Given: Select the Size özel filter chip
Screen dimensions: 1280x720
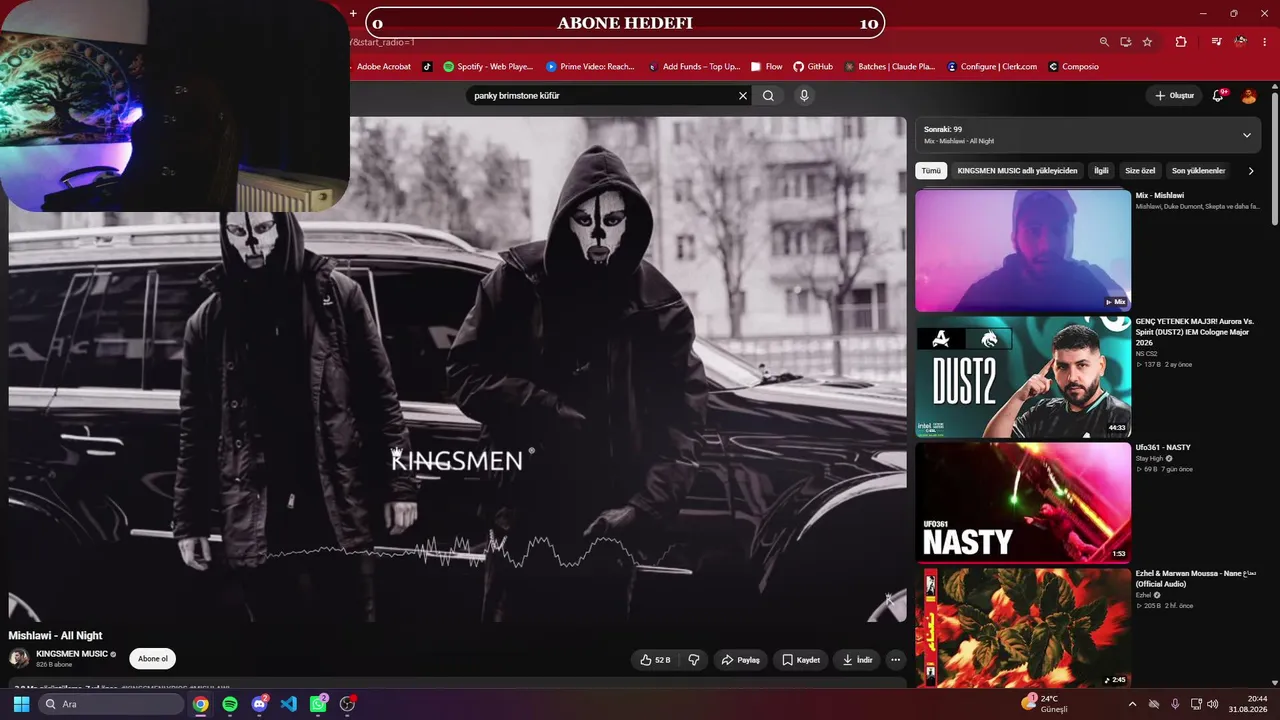Looking at the screenshot, I should [1140, 171].
